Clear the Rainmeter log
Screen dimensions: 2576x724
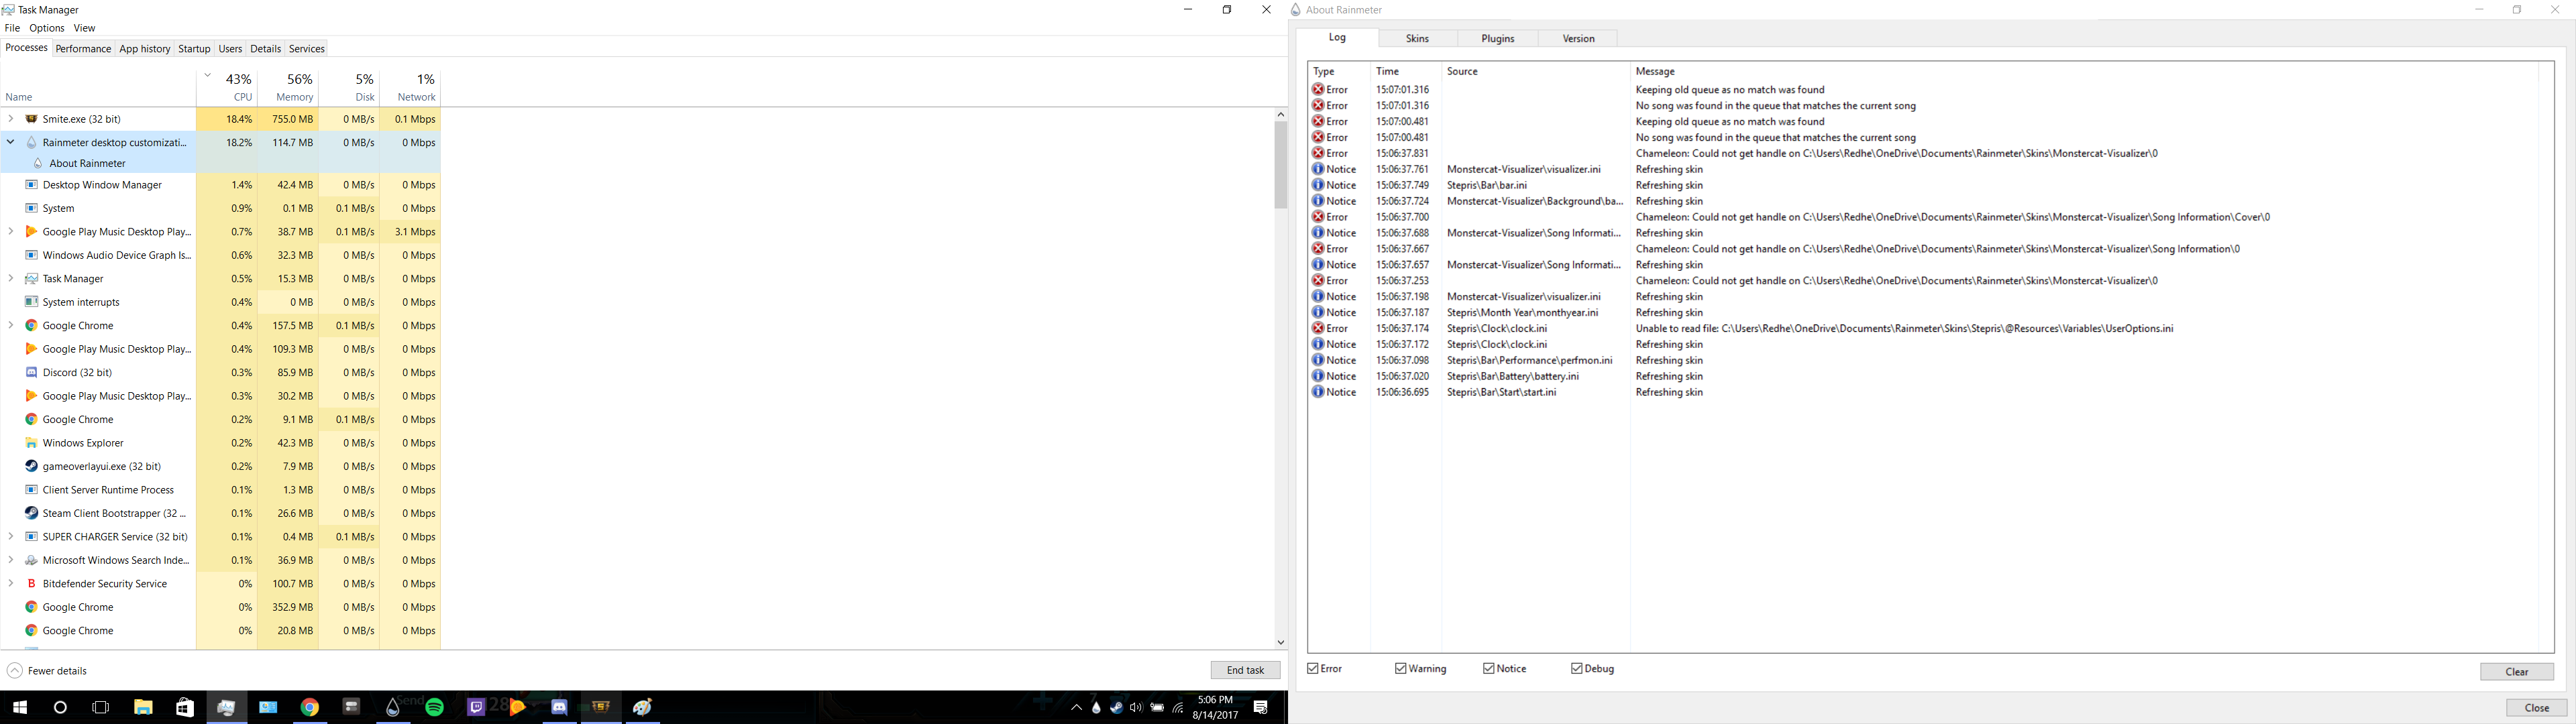[x=2517, y=672]
